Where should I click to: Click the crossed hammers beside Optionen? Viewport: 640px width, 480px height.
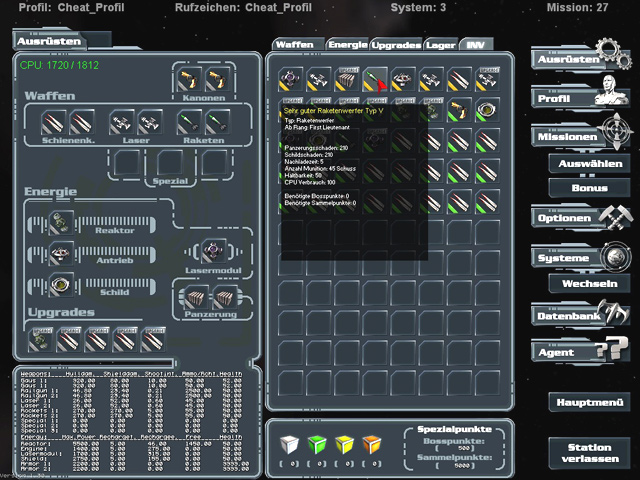point(616,217)
